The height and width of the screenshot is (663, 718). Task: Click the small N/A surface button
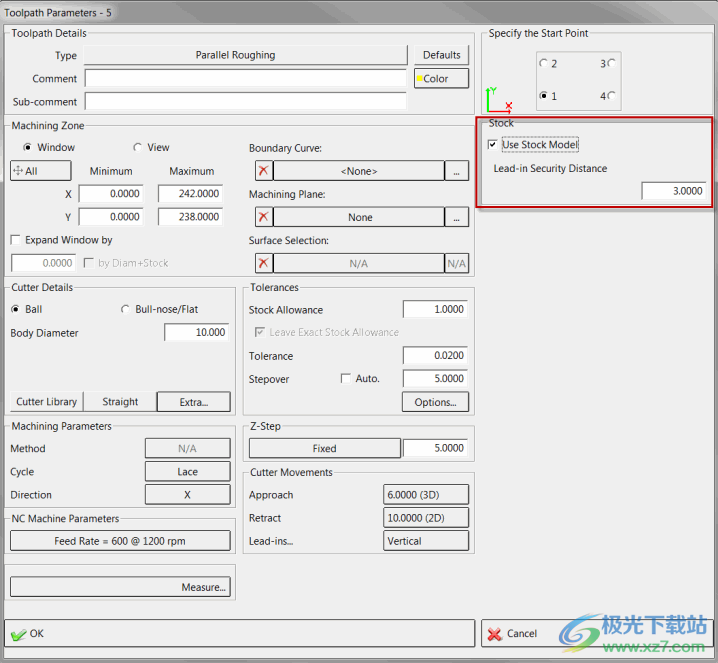click(x=457, y=263)
